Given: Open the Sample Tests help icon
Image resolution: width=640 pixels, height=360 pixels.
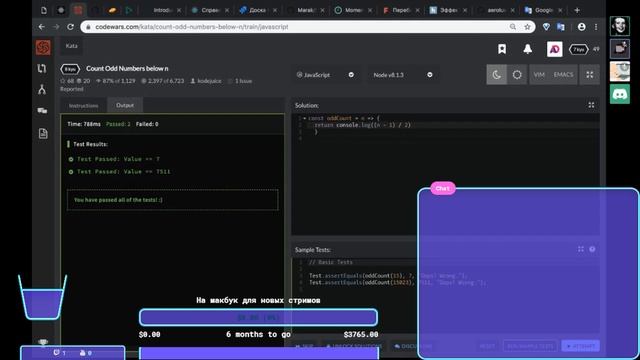Looking at the screenshot, I should pyautogui.click(x=592, y=249).
